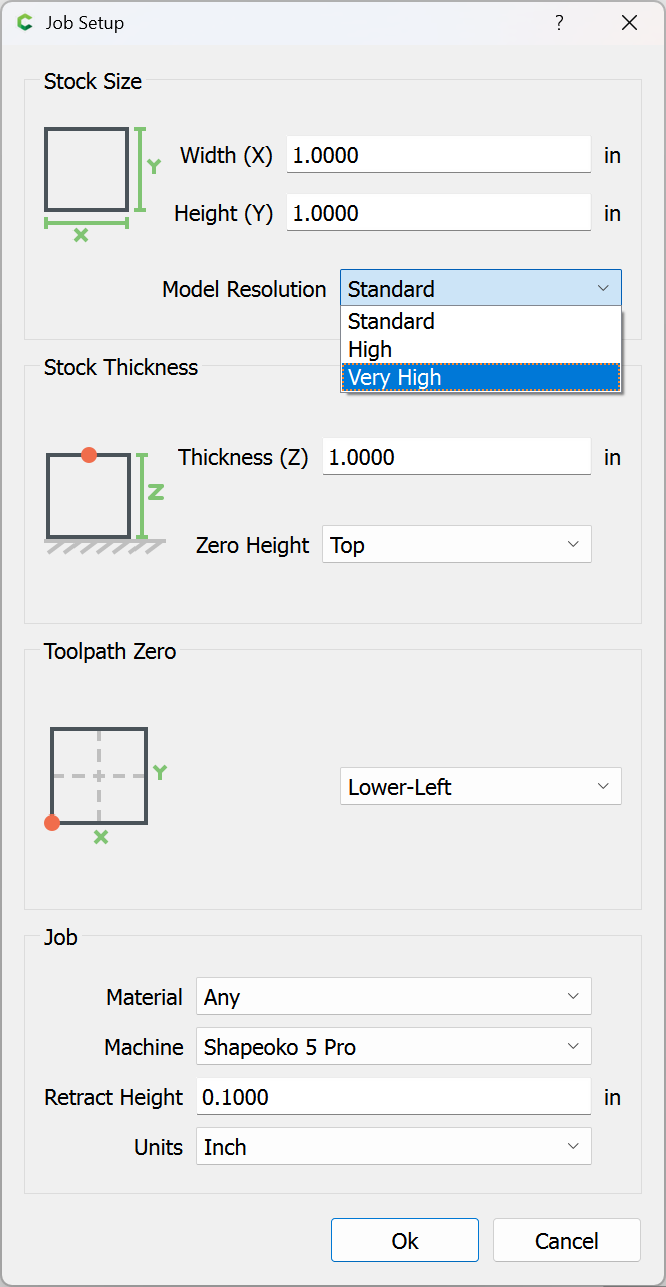Click the help question mark button
666x1287 pixels.
tap(559, 23)
